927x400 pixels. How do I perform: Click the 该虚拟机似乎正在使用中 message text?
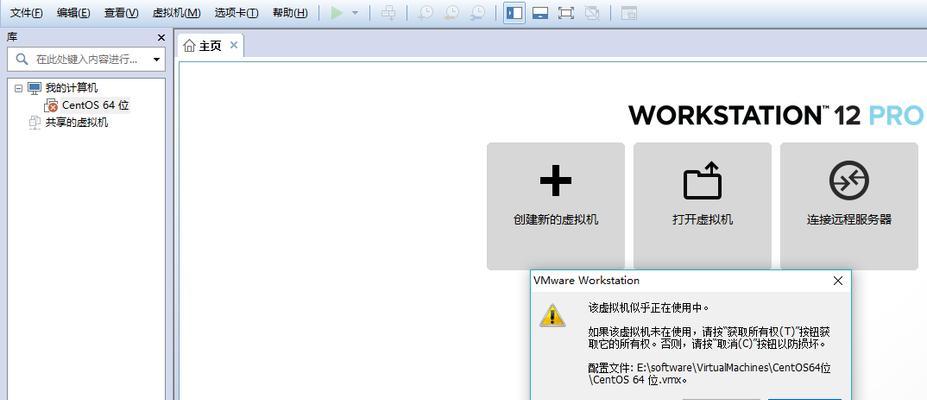point(649,308)
